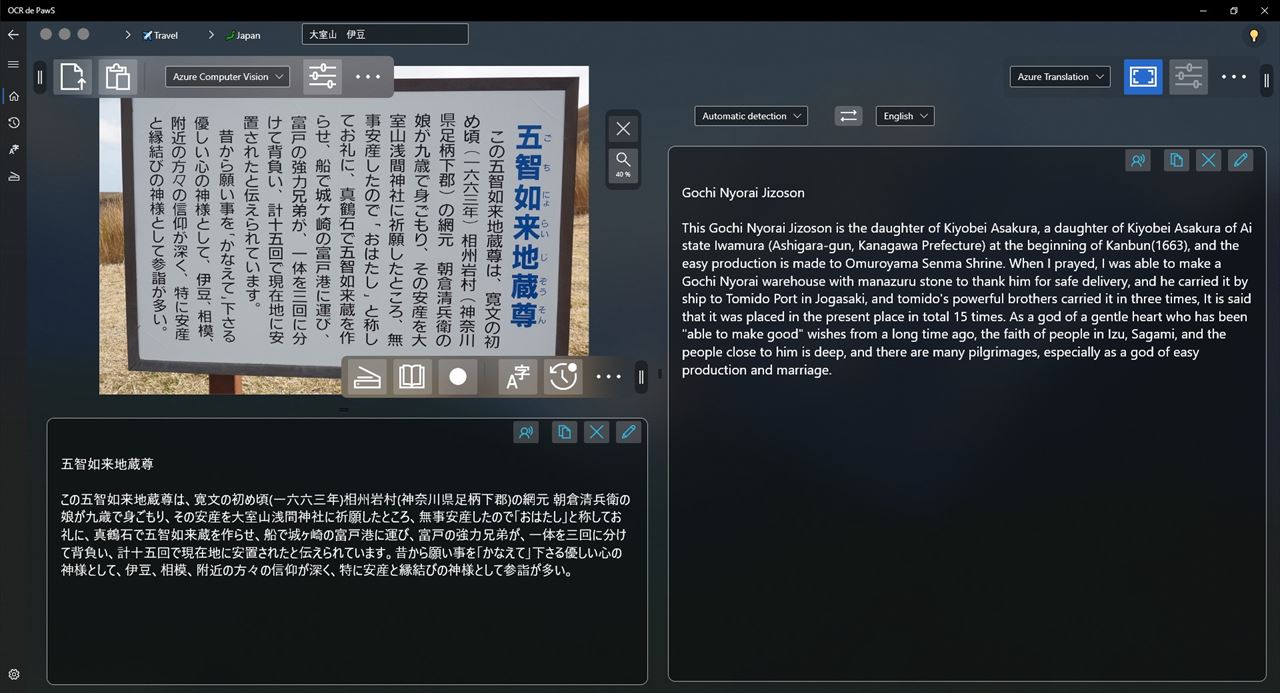Select the Japan breadcrumb item

[244, 35]
